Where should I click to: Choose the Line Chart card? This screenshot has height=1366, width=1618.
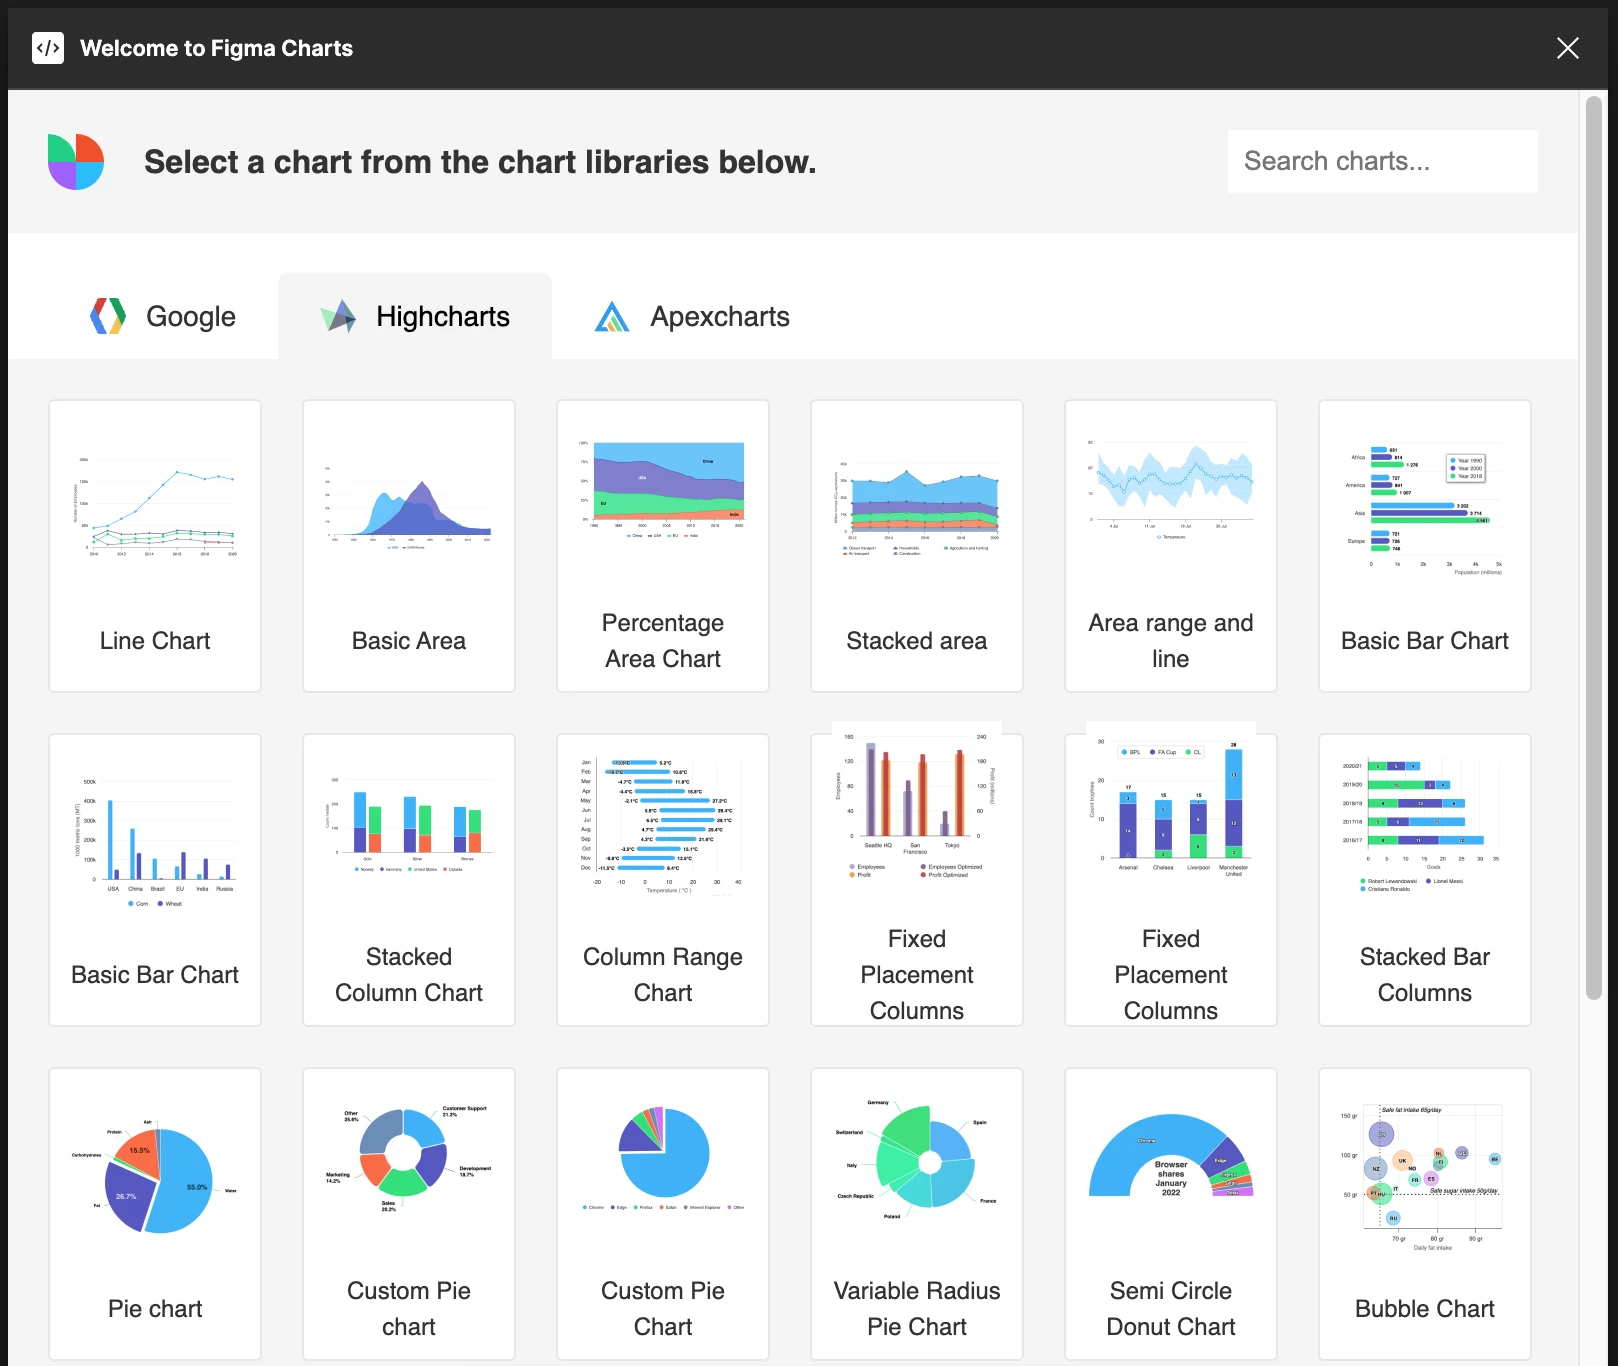pos(155,546)
